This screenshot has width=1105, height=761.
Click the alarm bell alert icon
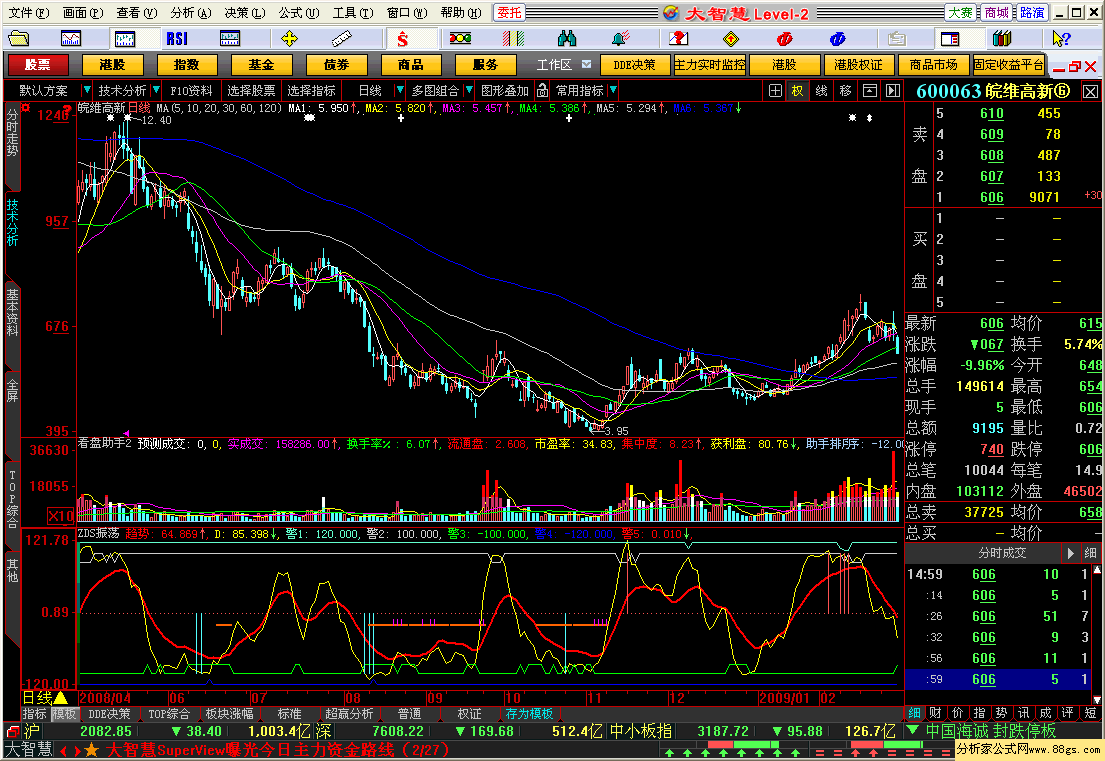(x=620, y=38)
